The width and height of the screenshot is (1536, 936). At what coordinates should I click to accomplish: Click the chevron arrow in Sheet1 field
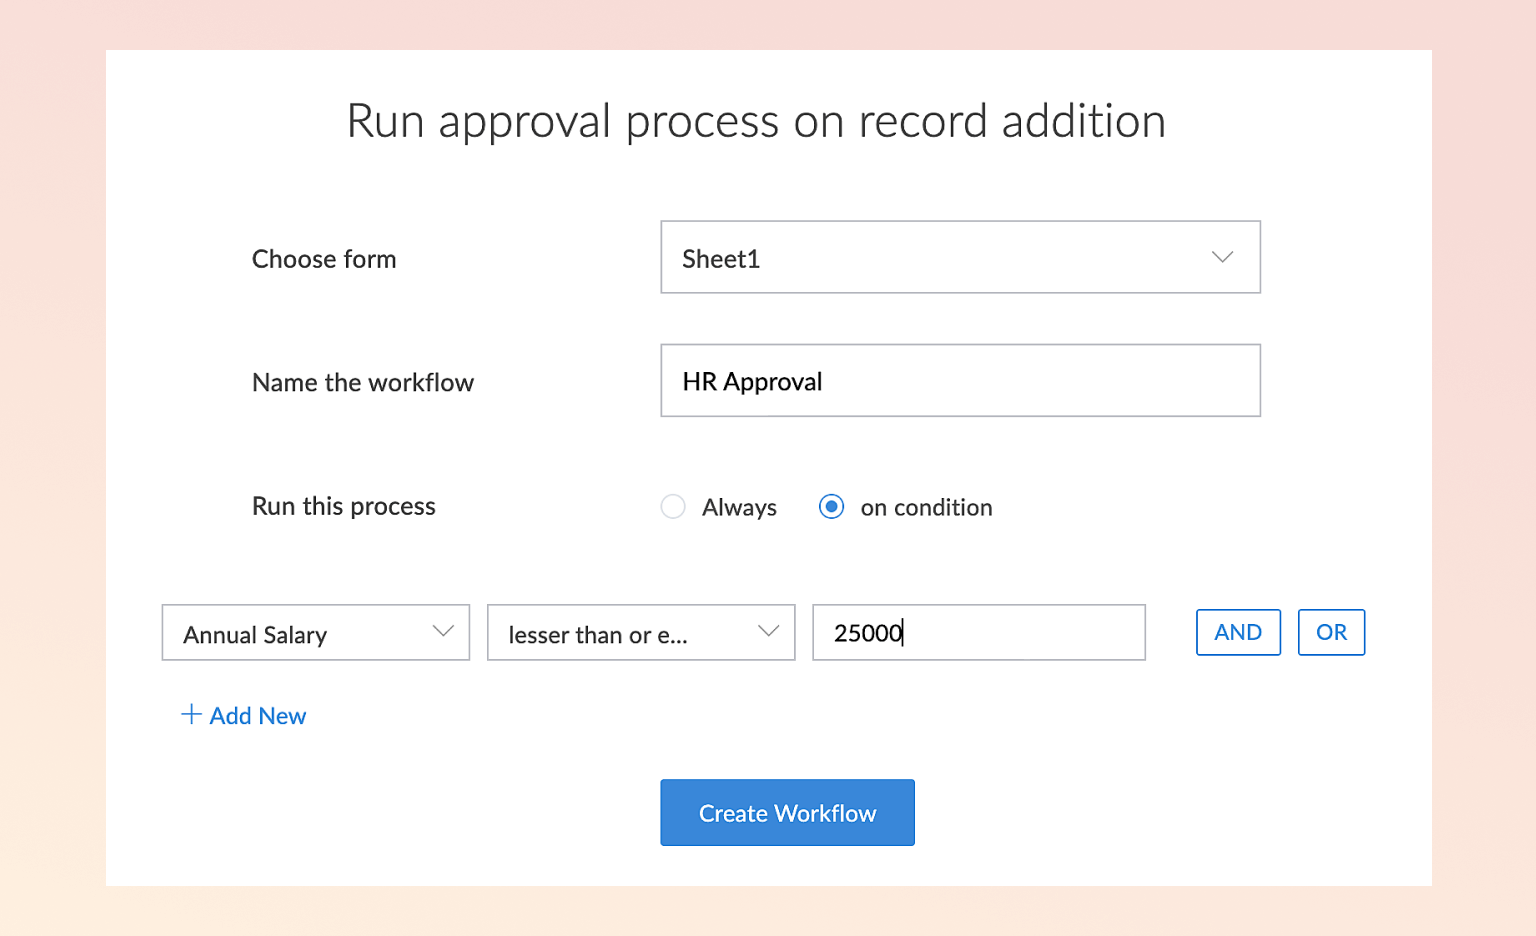(x=1222, y=257)
